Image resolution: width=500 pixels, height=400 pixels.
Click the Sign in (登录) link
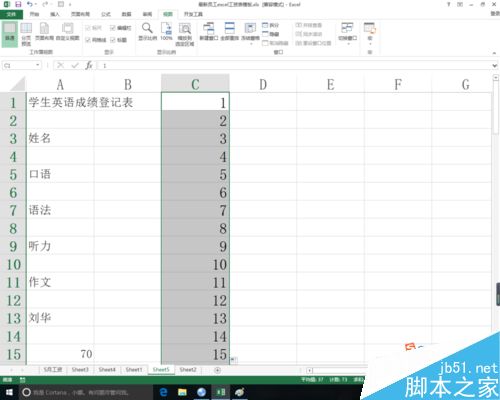[x=496, y=14]
